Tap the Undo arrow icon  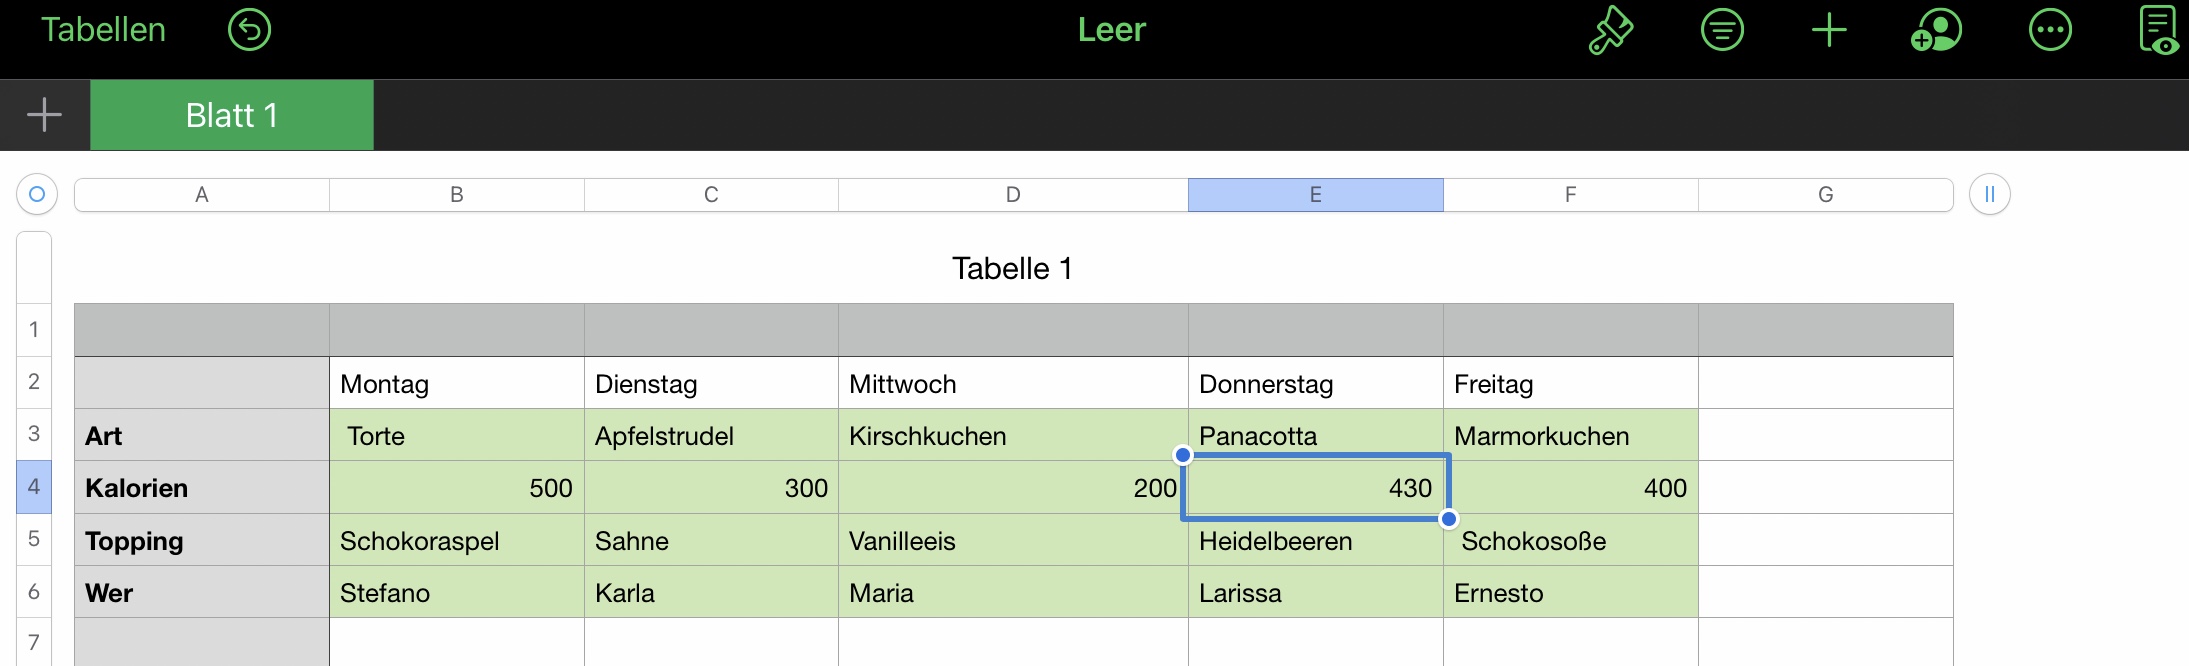[x=249, y=30]
